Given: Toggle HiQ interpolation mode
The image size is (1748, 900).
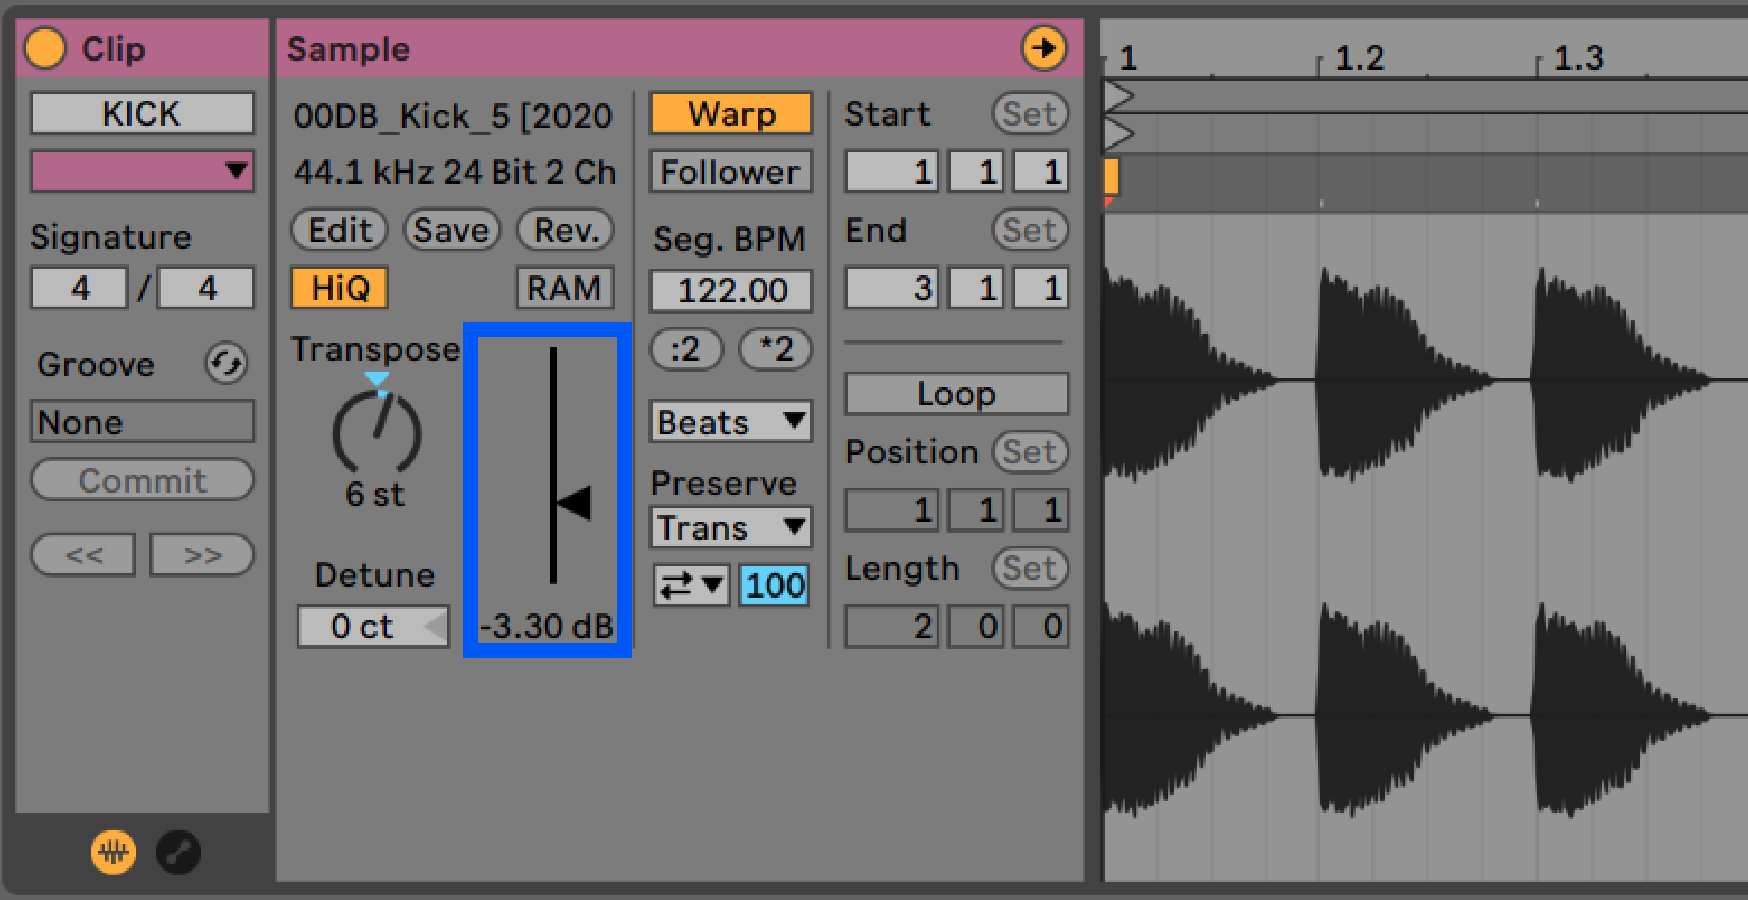Looking at the screenshot, I should [x=339, y=287].
